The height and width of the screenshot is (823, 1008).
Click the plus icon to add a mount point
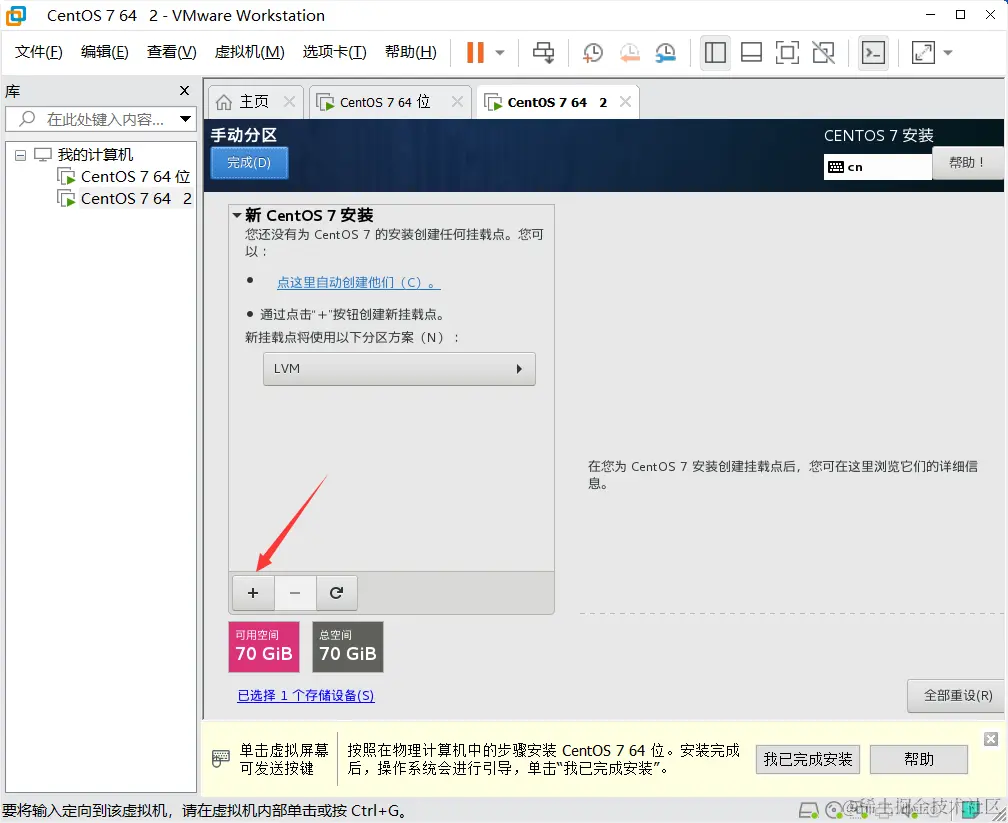point(252,593)
